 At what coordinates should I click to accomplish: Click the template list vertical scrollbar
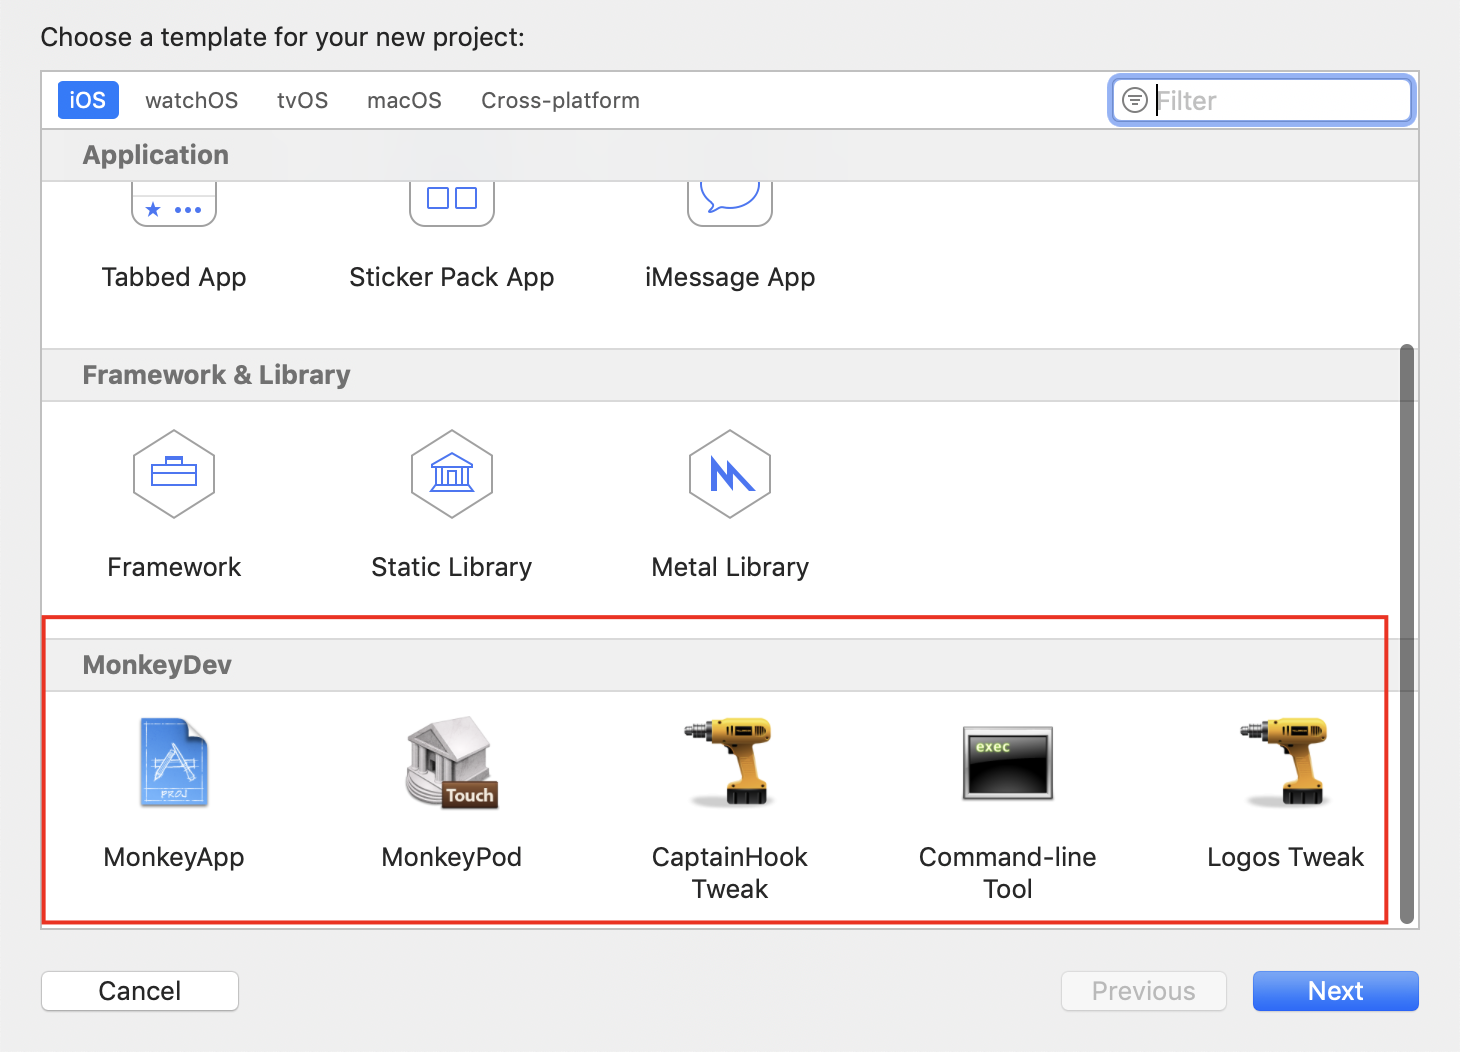tap(1407, 634)
